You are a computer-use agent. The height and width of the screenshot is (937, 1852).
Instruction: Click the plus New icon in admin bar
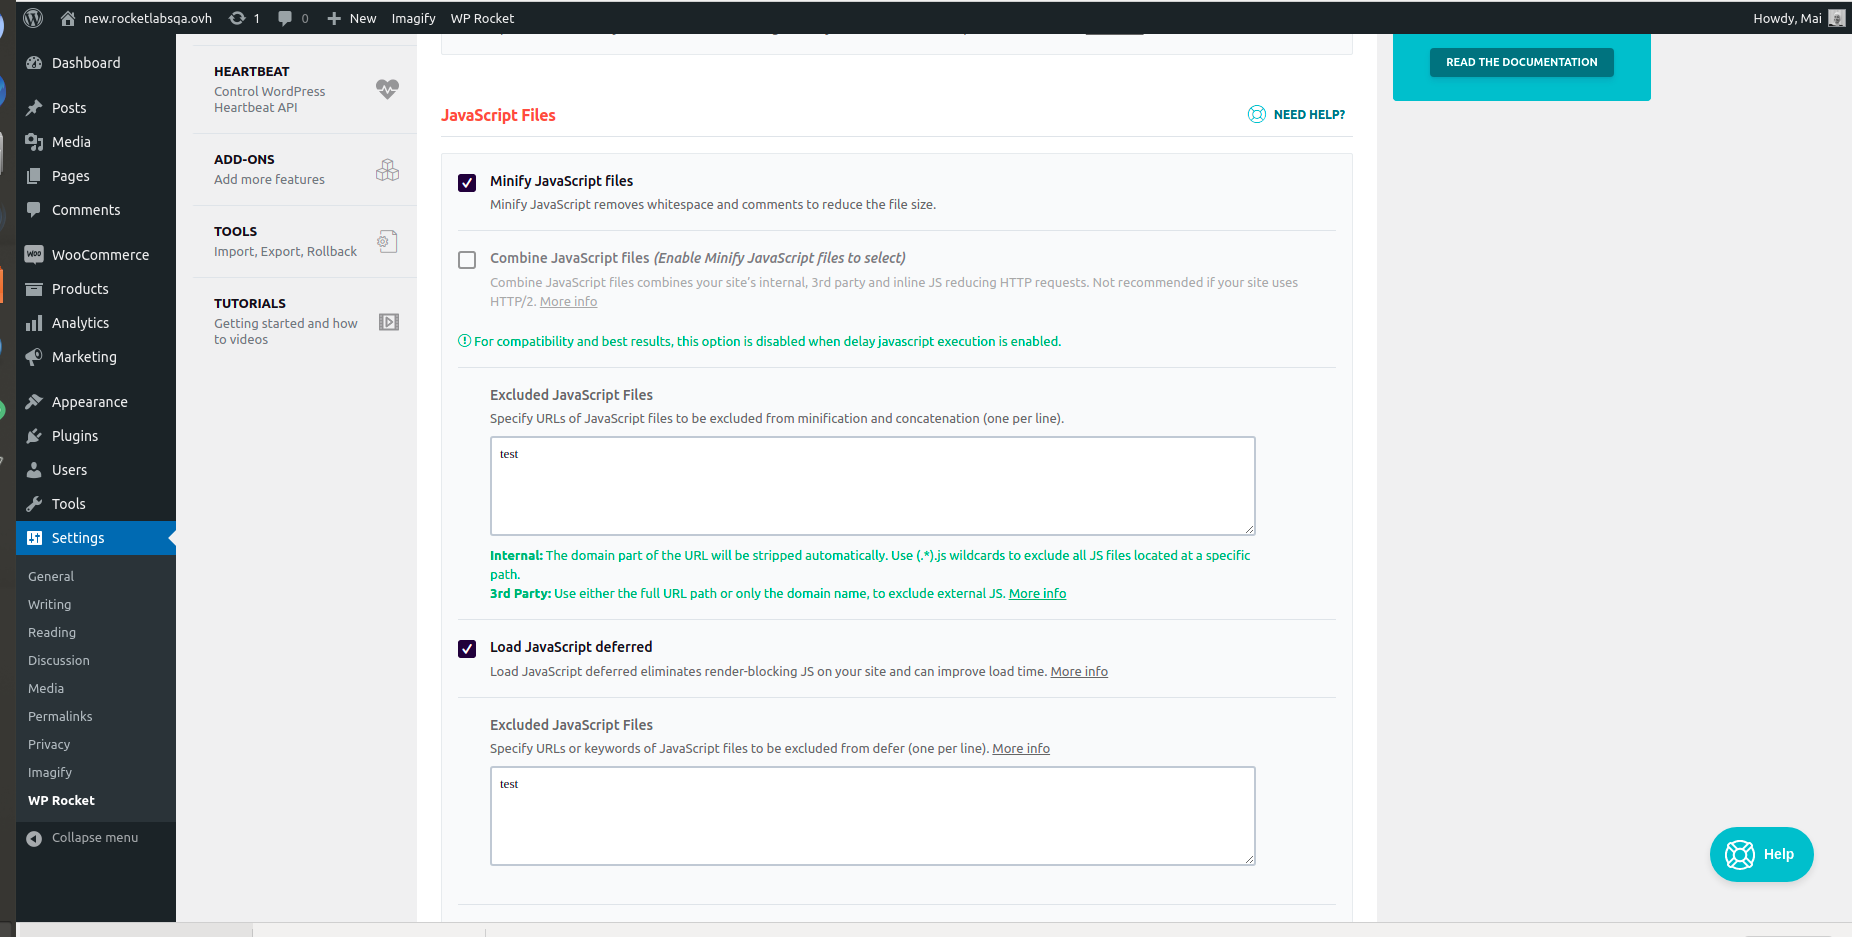(x=334, y=18)
